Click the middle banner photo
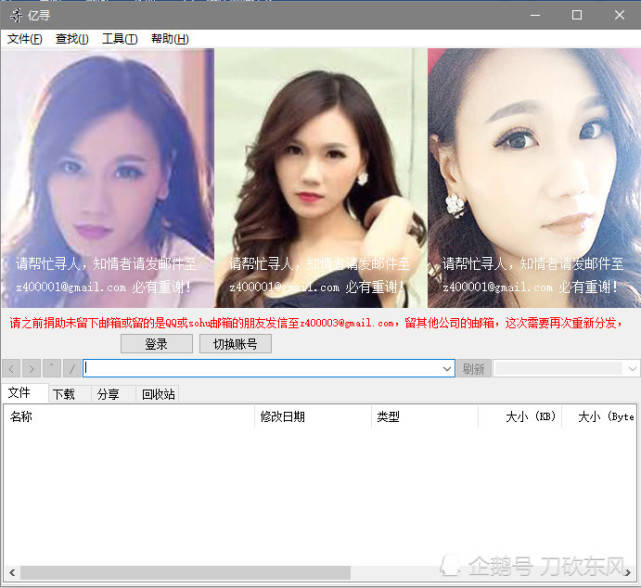641x588 pixels. point(321,178)
